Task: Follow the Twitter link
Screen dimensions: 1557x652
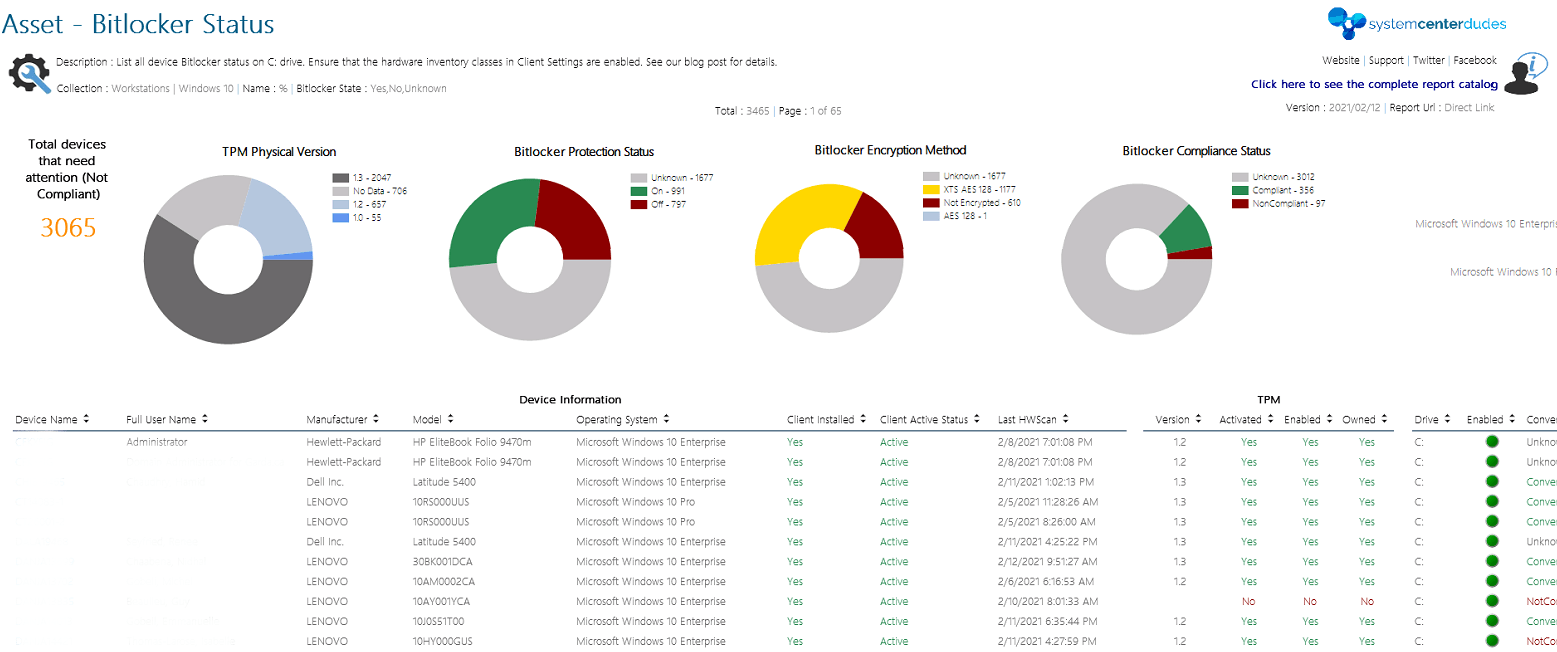Action: [1428, 60]
